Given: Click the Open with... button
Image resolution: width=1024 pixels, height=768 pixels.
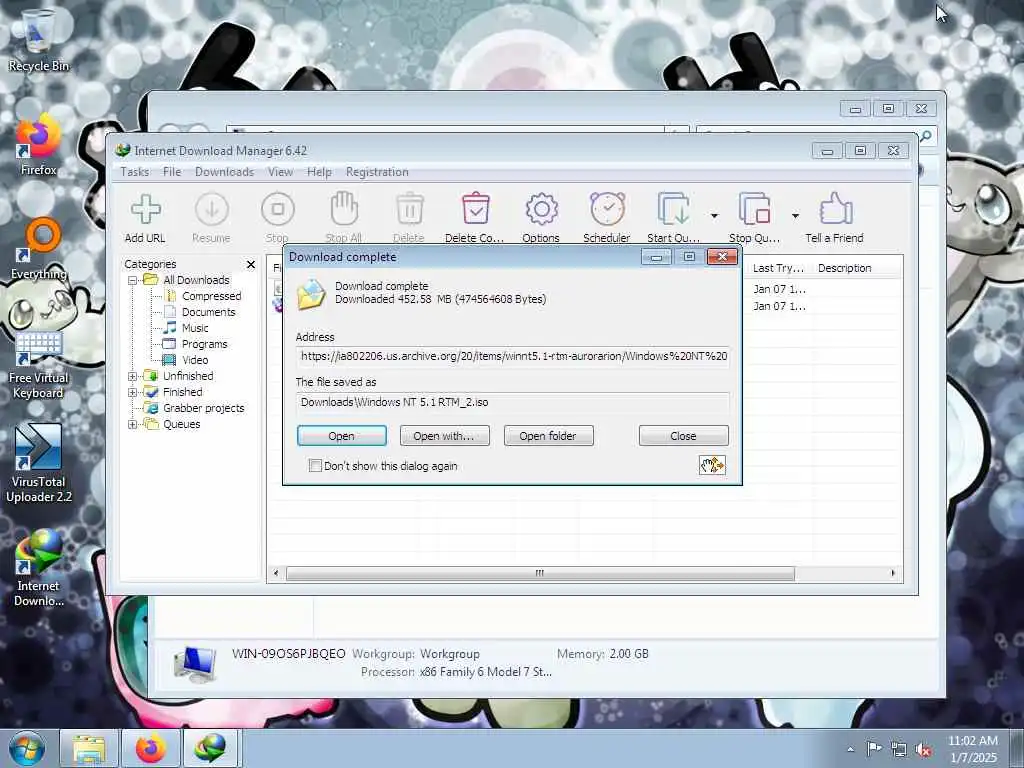Looking at the screenshot, I should click(444, 436).
